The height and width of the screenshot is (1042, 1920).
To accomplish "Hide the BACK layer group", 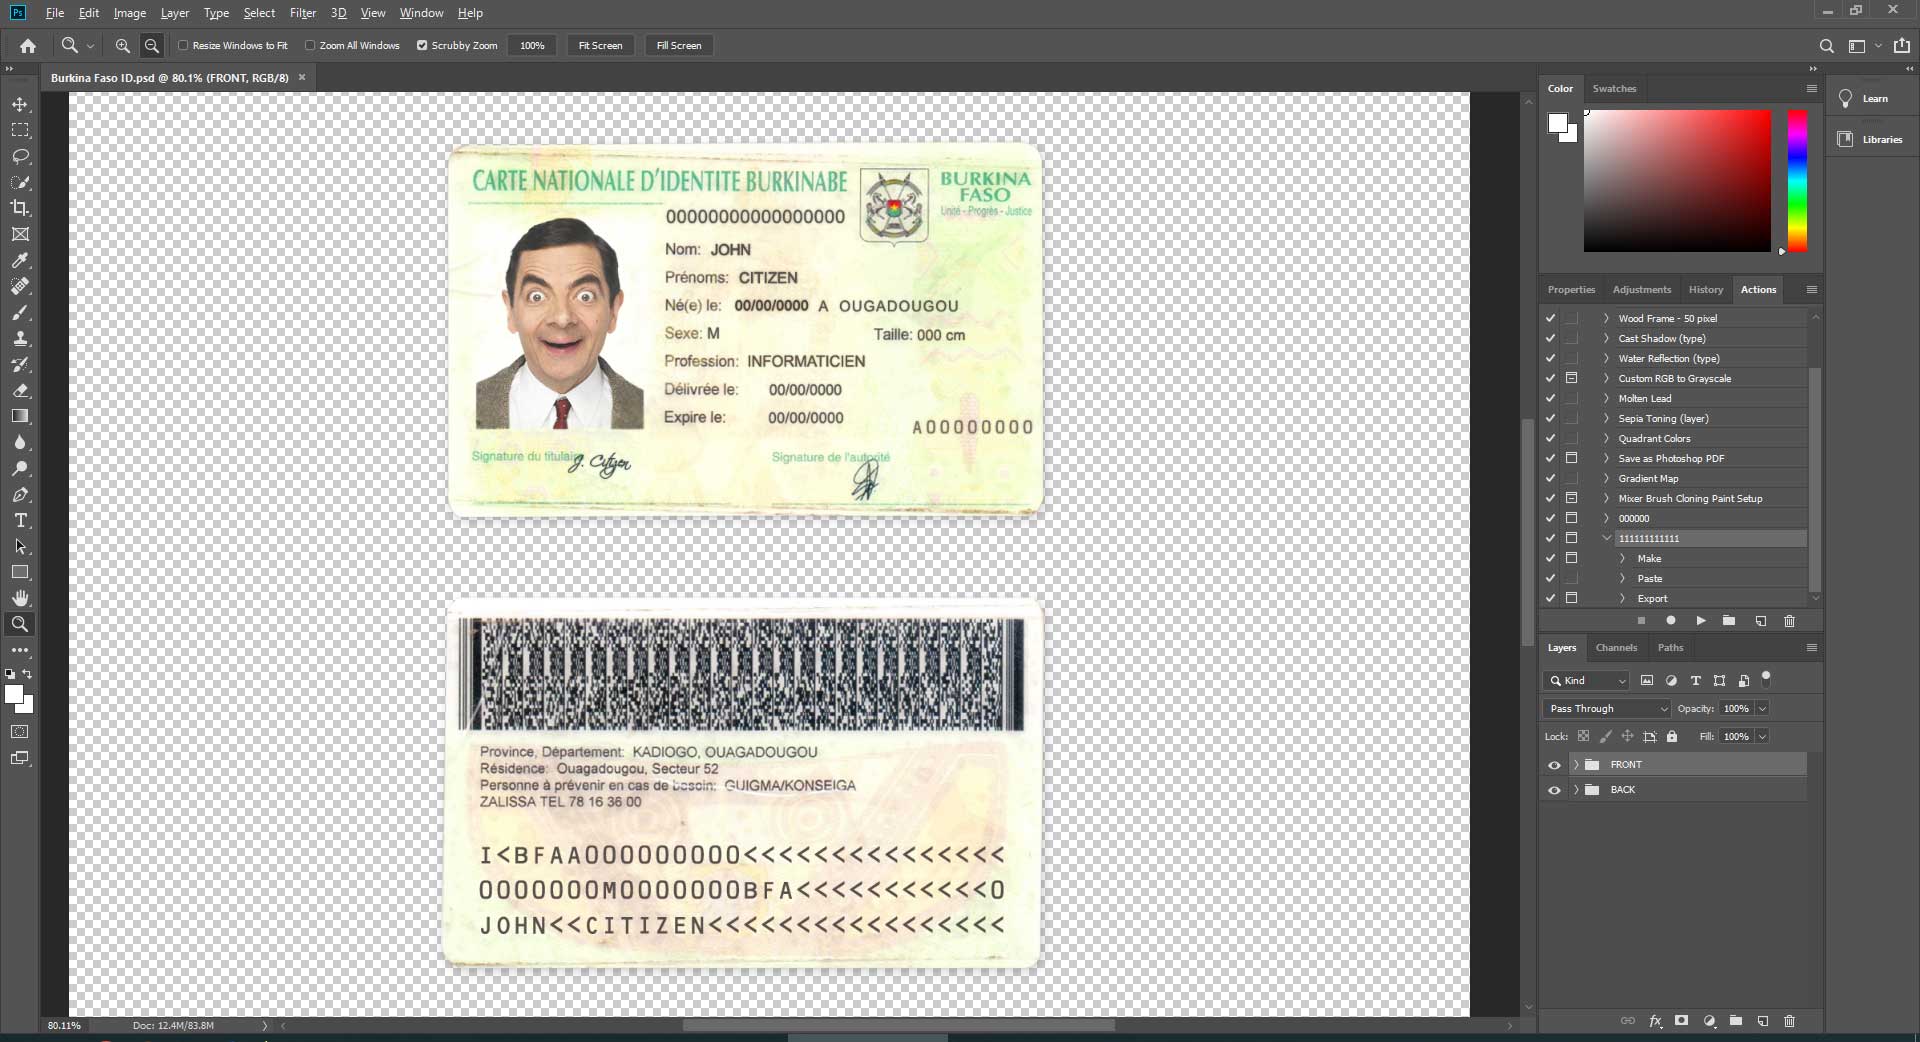I will coord(1554,790).
